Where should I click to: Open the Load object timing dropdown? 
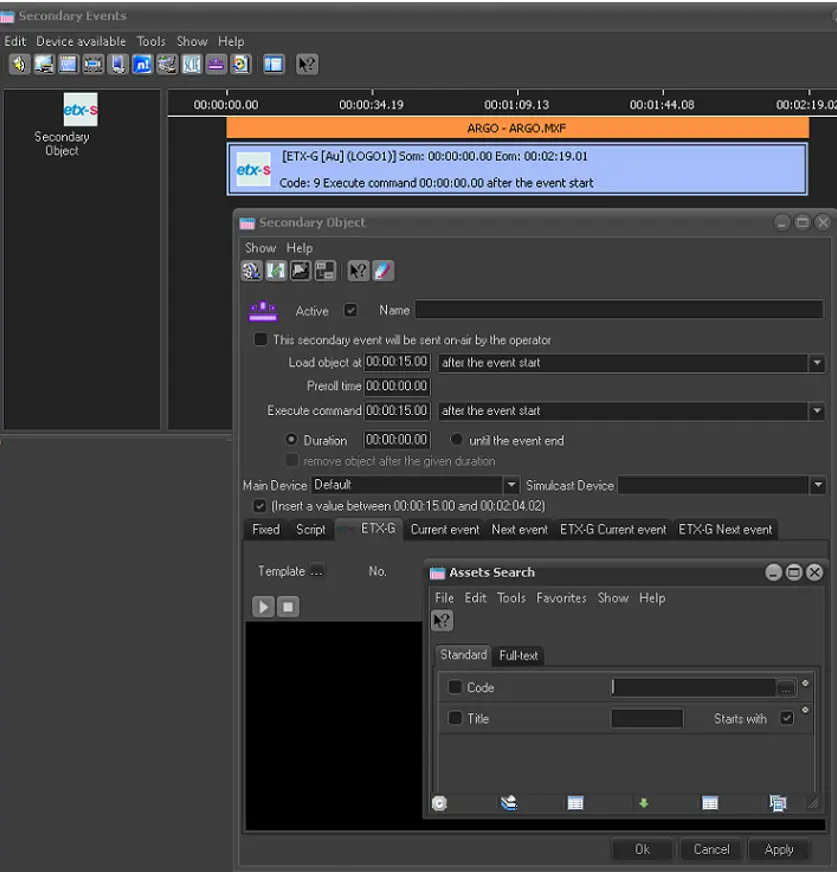816,362
